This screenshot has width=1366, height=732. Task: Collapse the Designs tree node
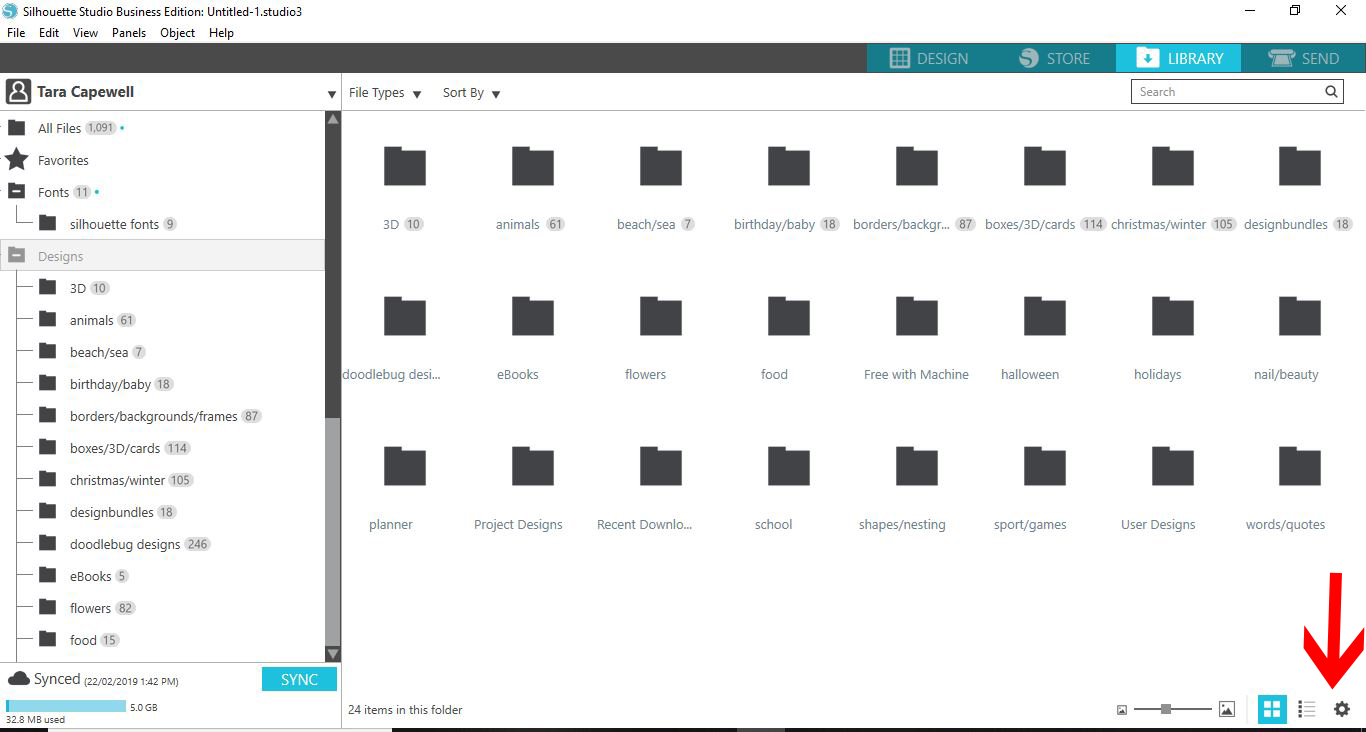point(17,255)
